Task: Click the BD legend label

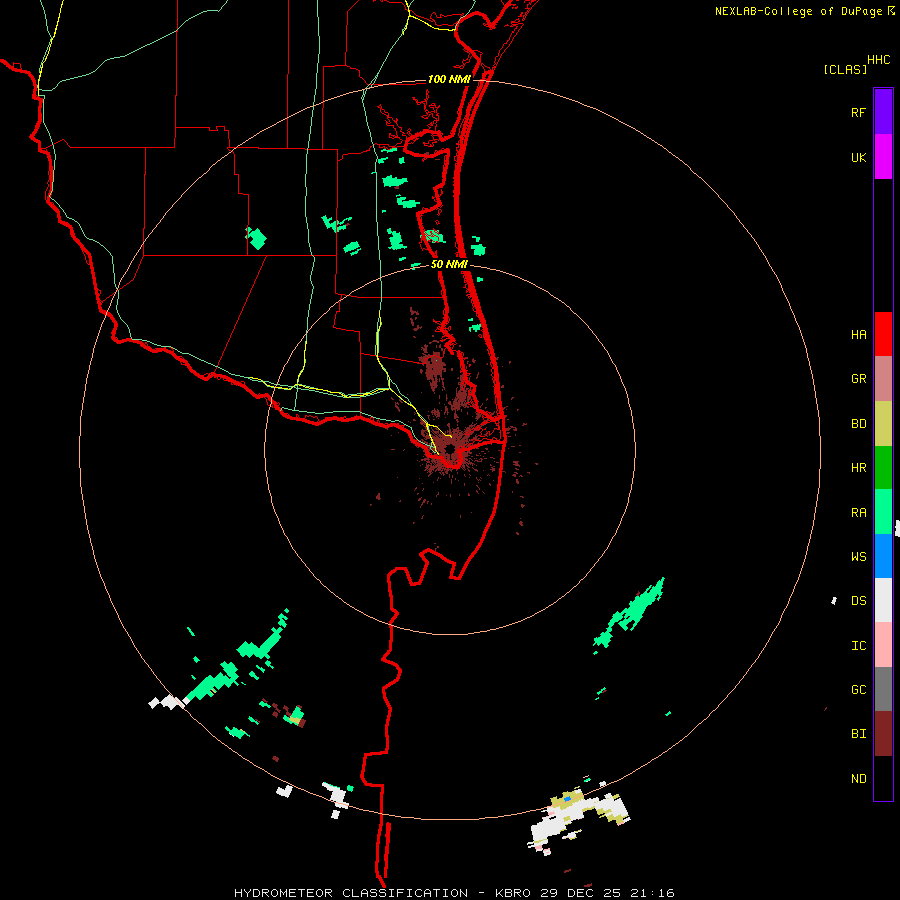Action: [x=858, y=424]
